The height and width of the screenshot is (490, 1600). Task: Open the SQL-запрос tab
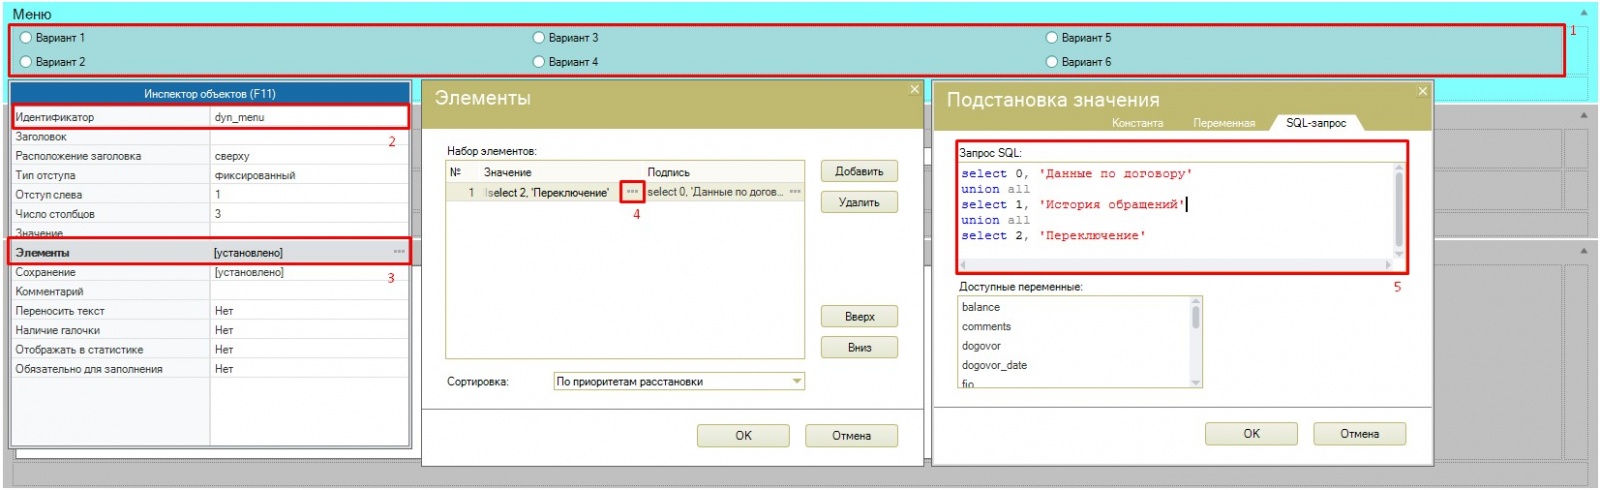click(1315, 123)
